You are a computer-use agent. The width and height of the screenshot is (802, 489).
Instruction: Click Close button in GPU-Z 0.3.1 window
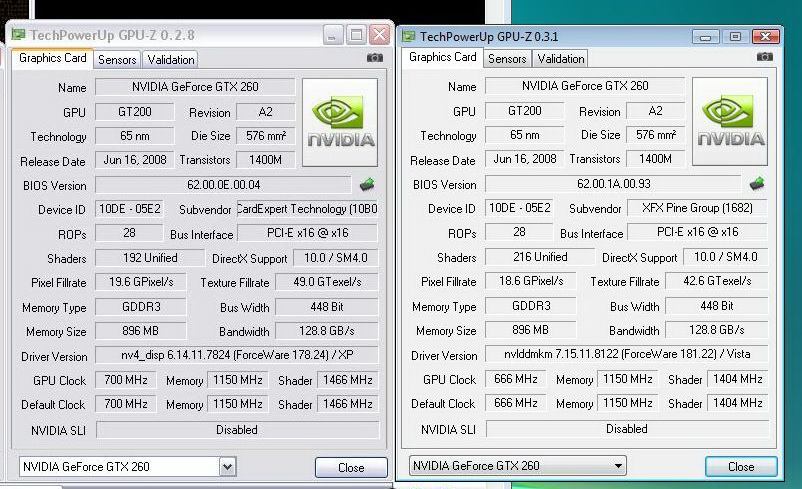[741, 466]
